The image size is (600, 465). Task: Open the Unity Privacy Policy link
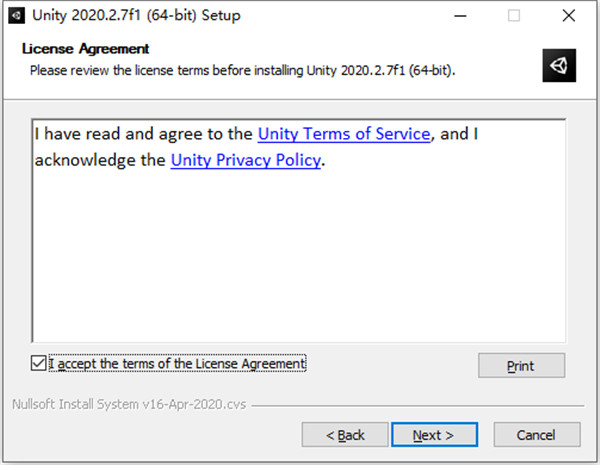click(x=246, y=160)
